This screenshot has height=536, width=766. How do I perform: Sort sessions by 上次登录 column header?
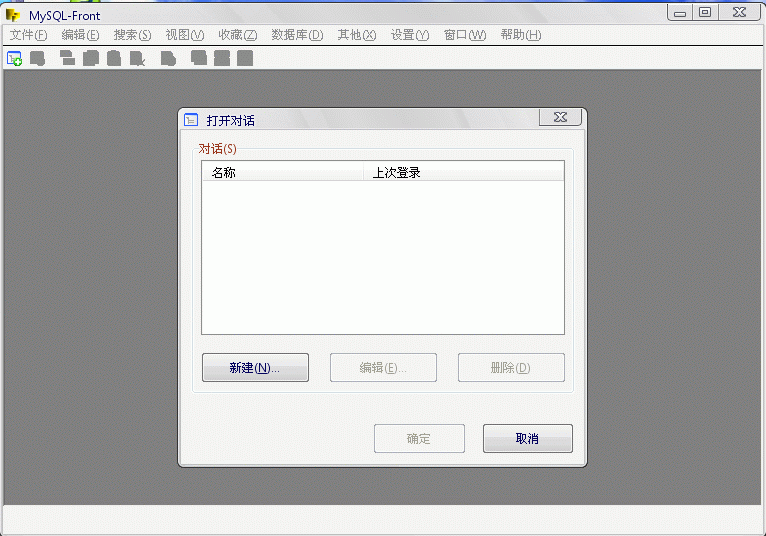(x=464, y=172)
